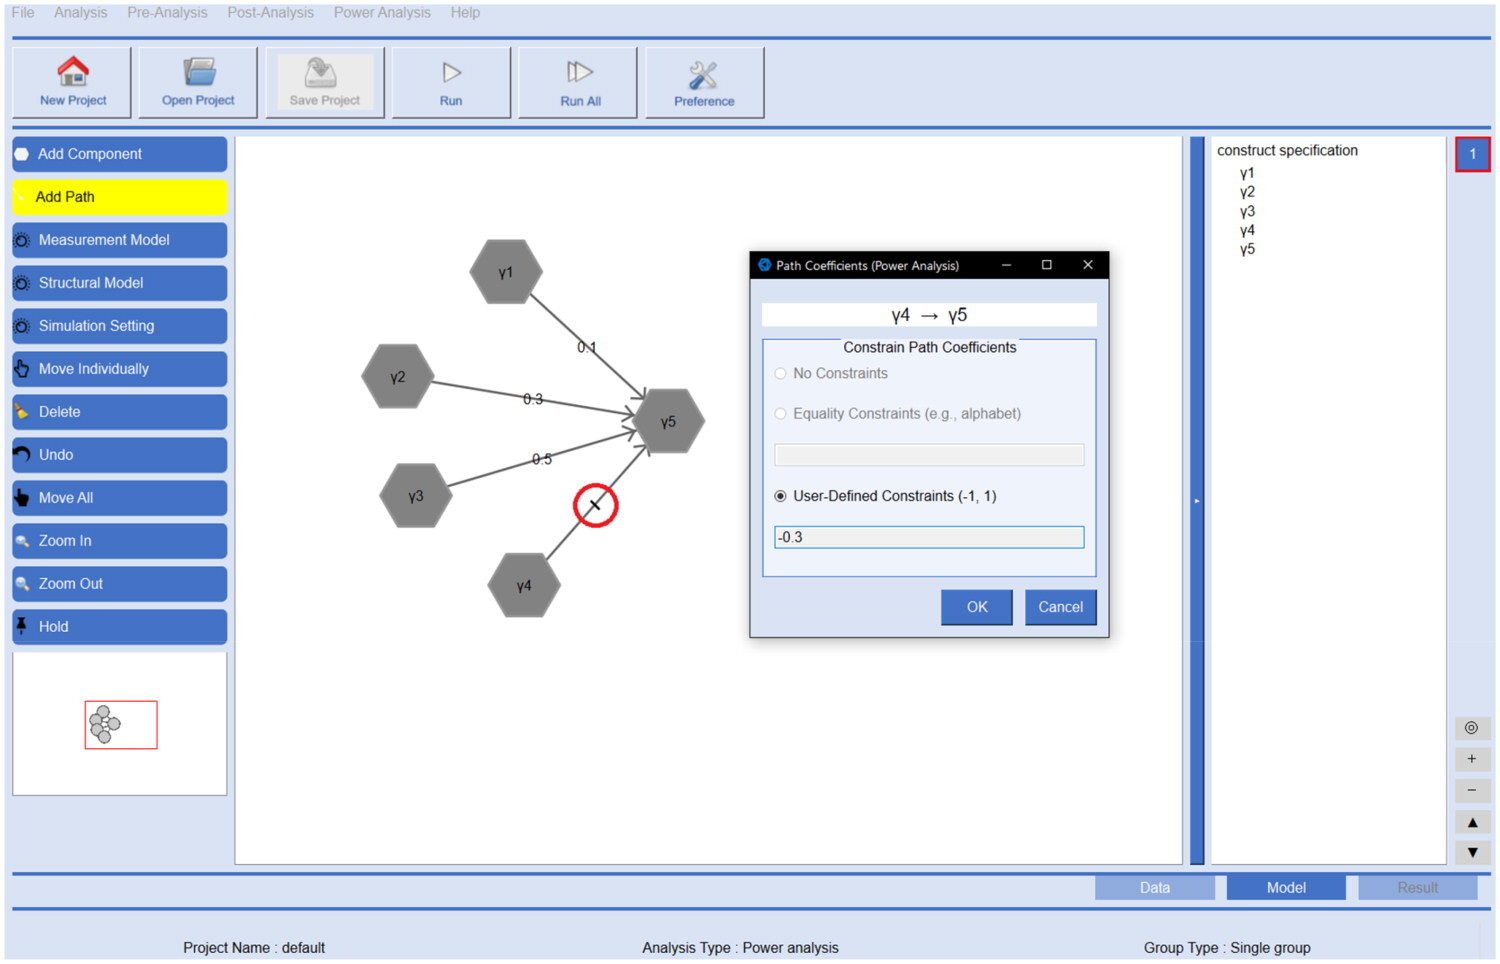Image resolution: width=1500 pixels, height=964 pixels.
Task: Zoom Out on the model canvas
Action: (120, 584)
